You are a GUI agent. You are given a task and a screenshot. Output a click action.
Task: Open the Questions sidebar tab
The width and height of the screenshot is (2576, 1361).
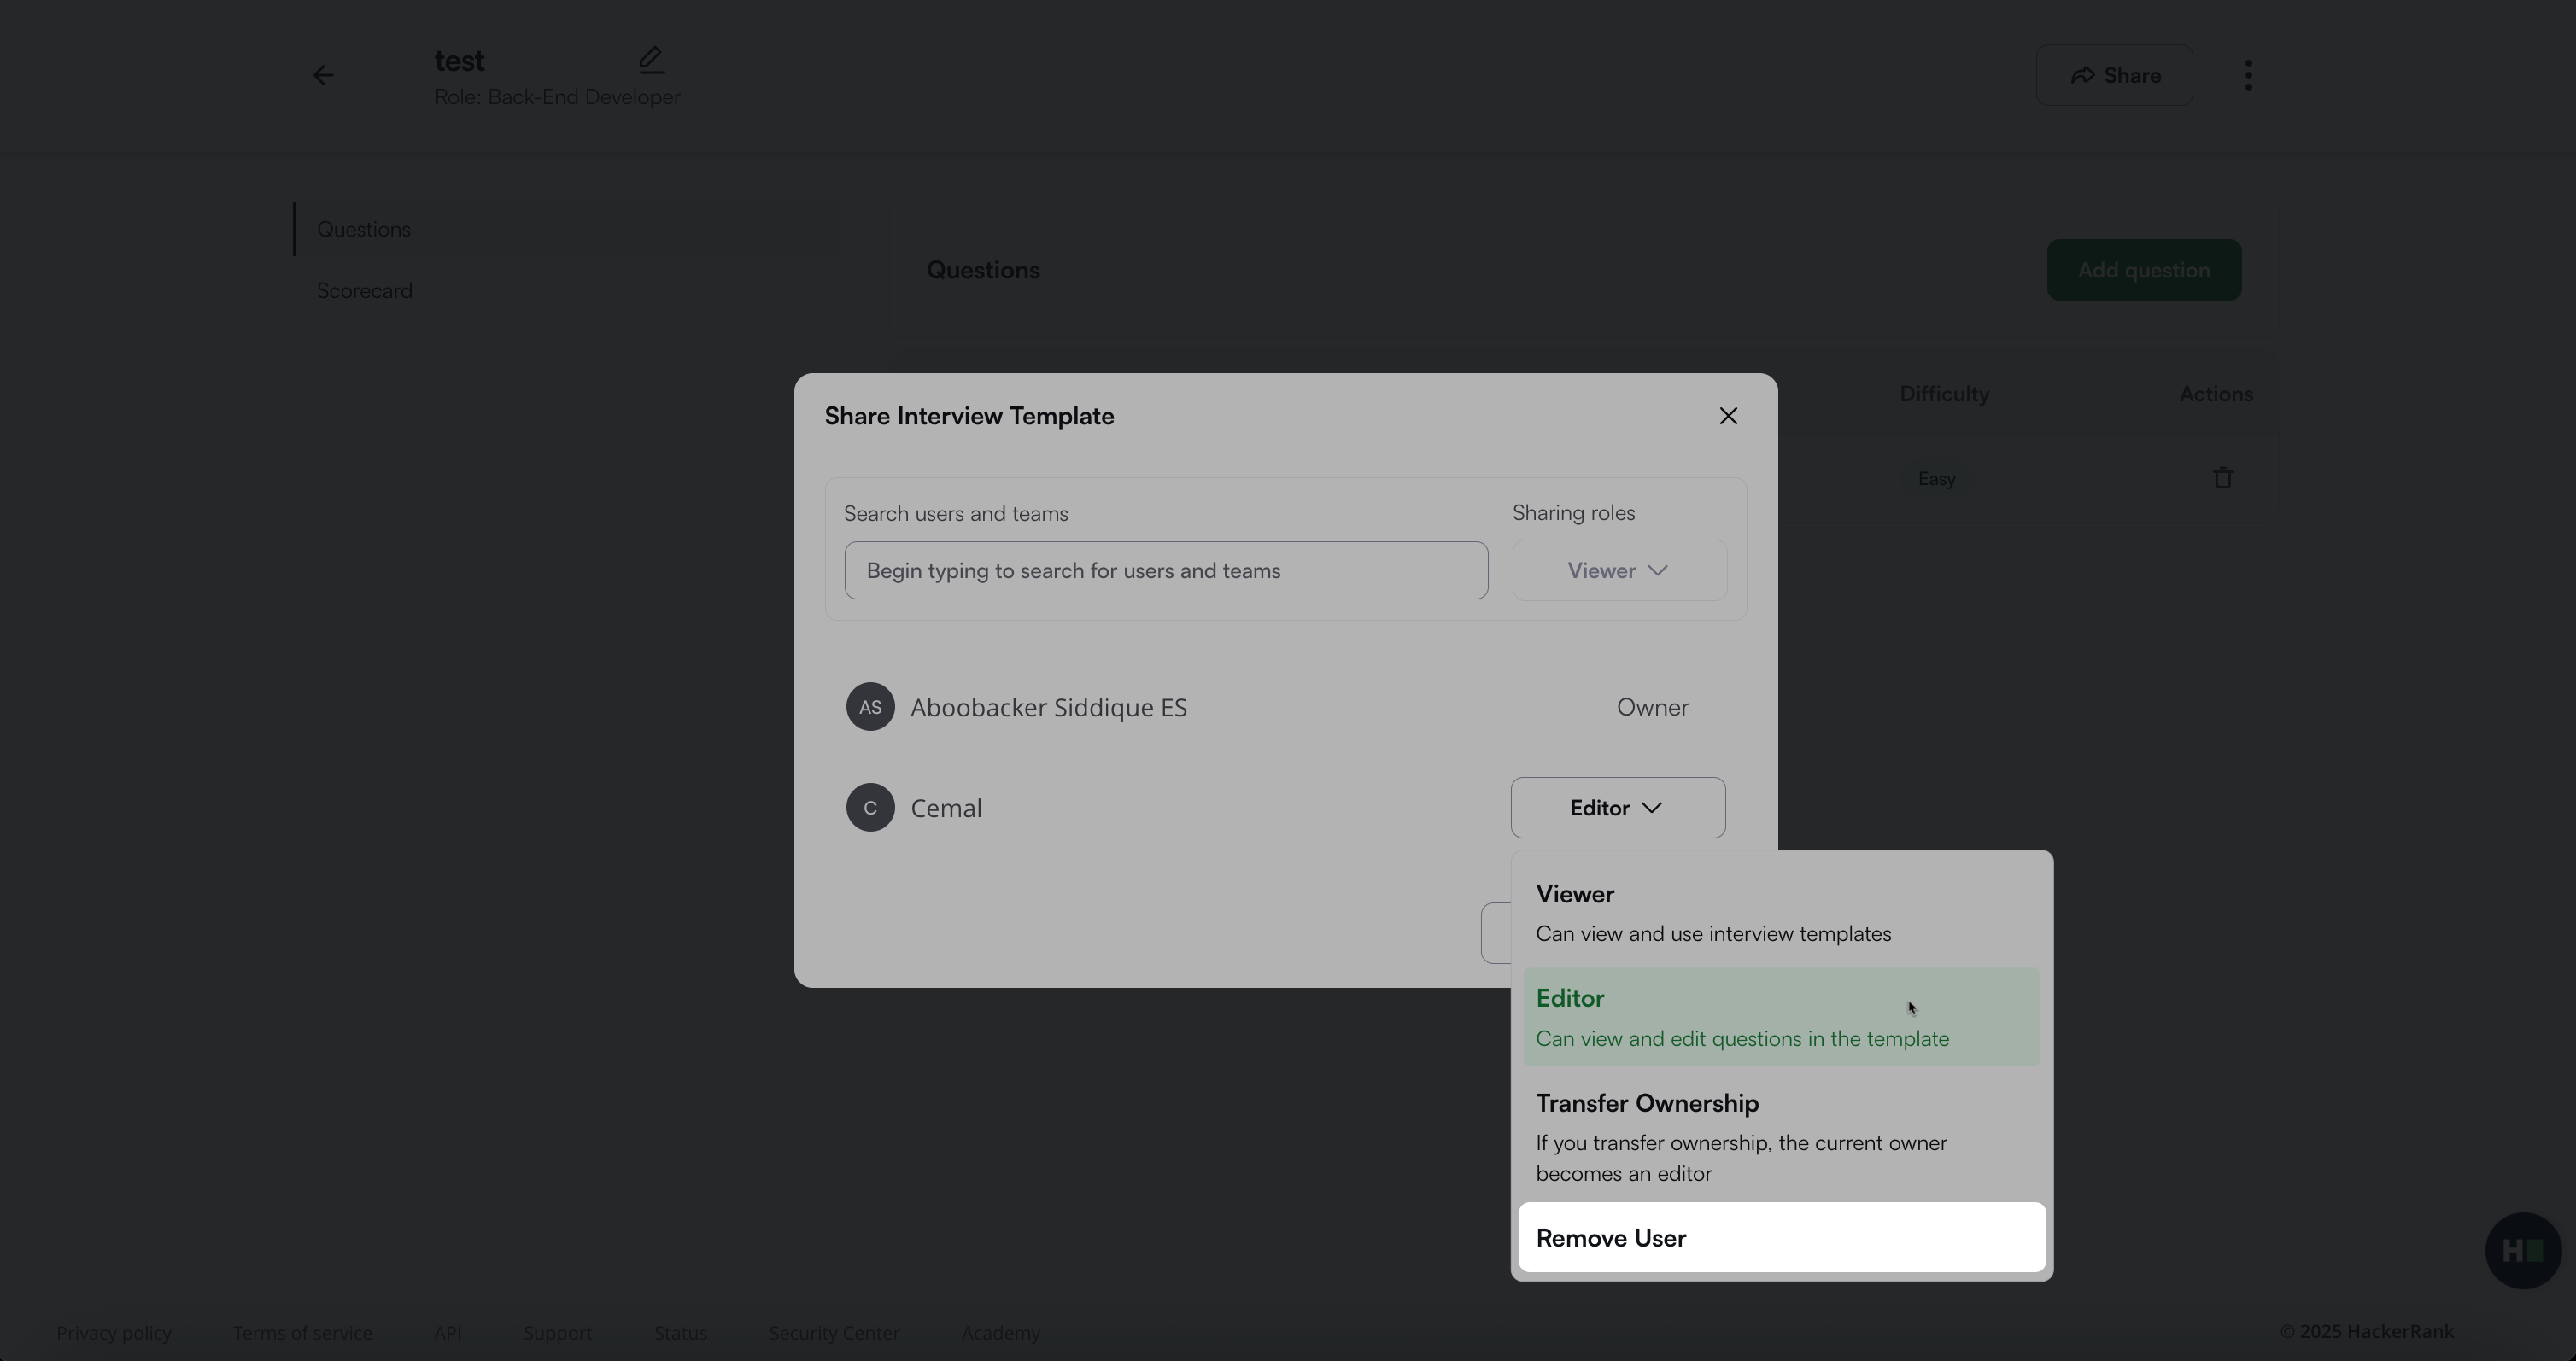click(364, 230)
